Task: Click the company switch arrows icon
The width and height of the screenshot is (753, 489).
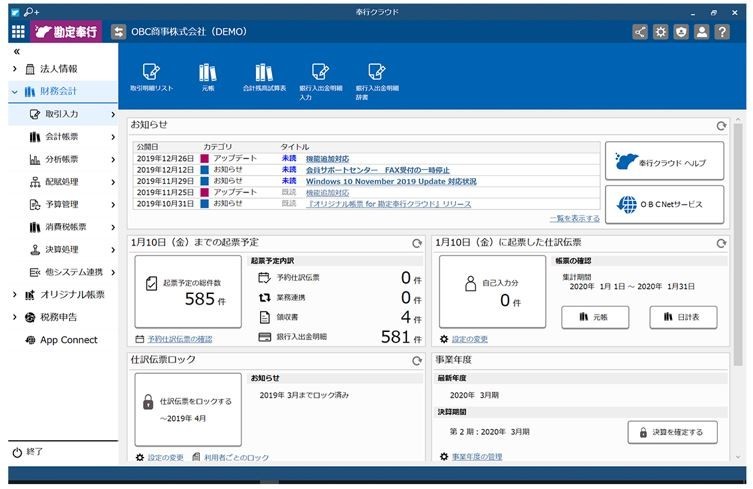Action: tap(118, 32)
